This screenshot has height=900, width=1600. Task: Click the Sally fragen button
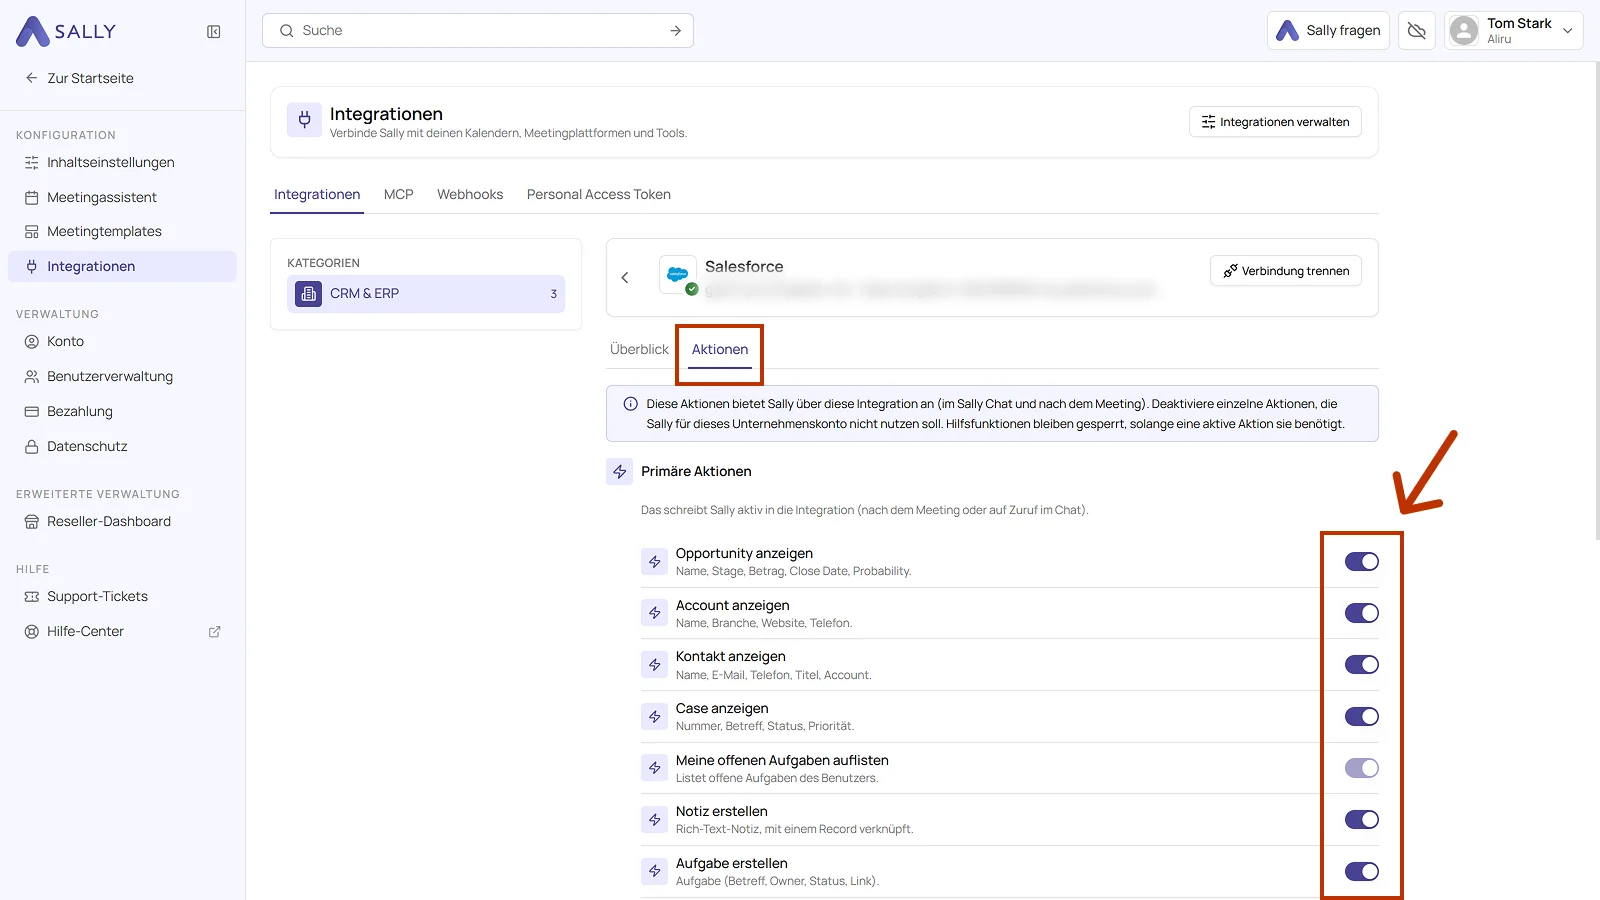pyautogui.click(x=1329, y=31)
